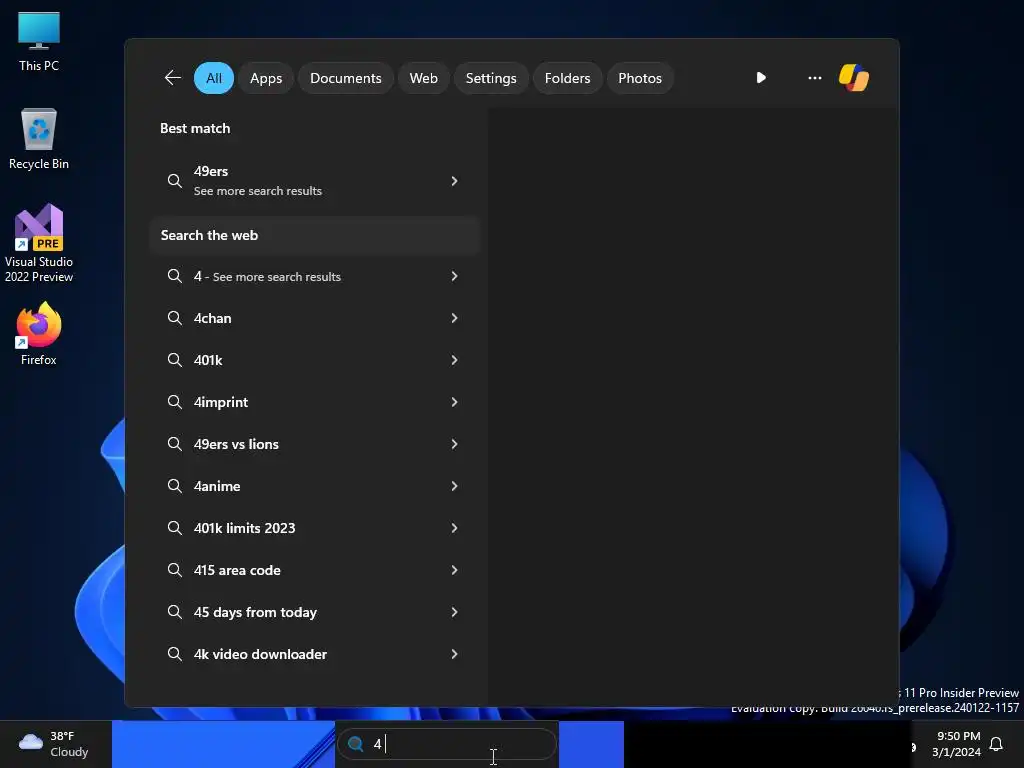Search the web for 401k
1024x768 pixels.
[x=315, y=360]
